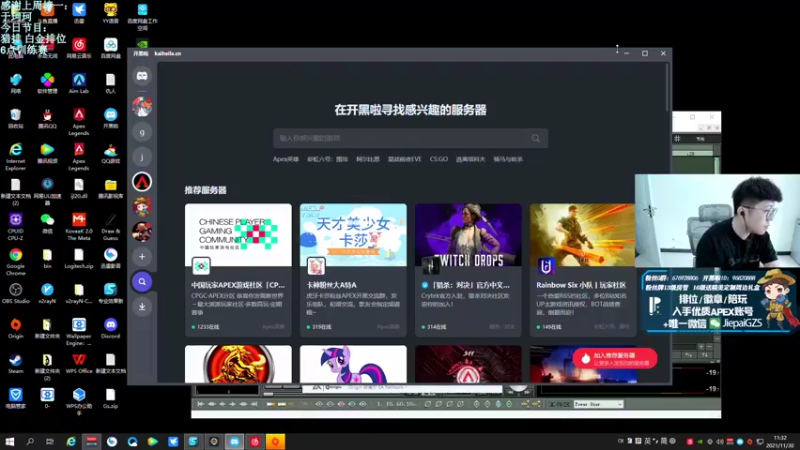800x450 pixels.
Task: Click the magnifier icon in the search box
Action: coord(536,138)
